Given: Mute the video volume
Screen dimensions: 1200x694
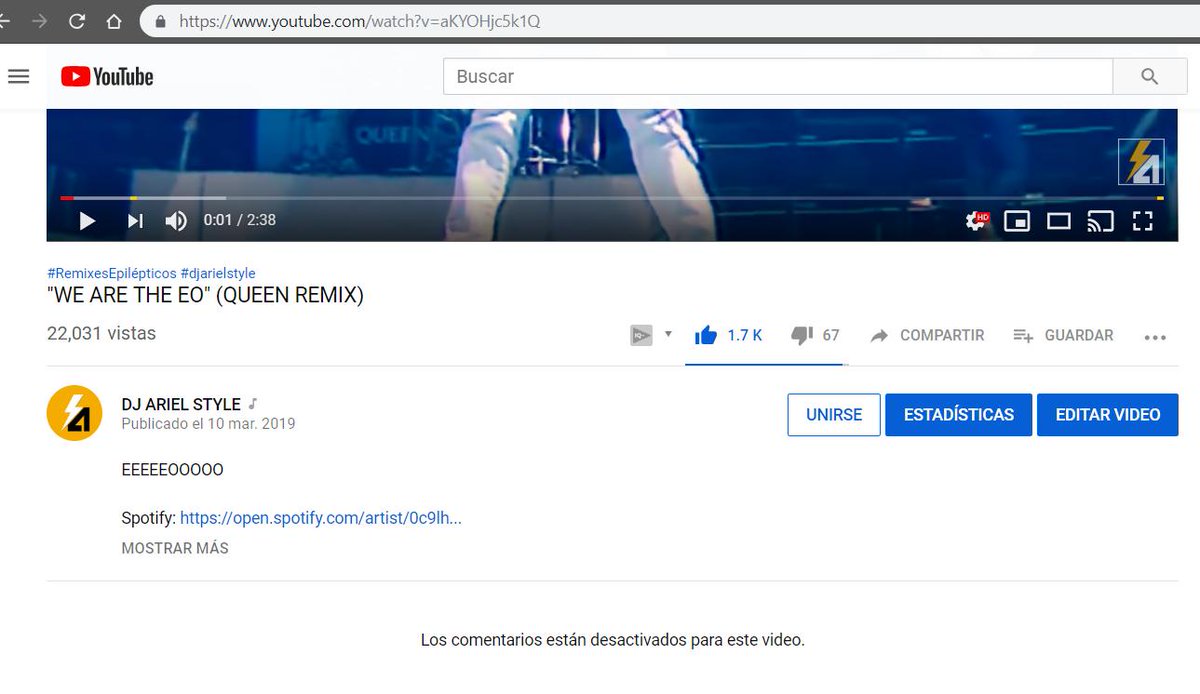Looking at the screenshot, I should point(176,221).
